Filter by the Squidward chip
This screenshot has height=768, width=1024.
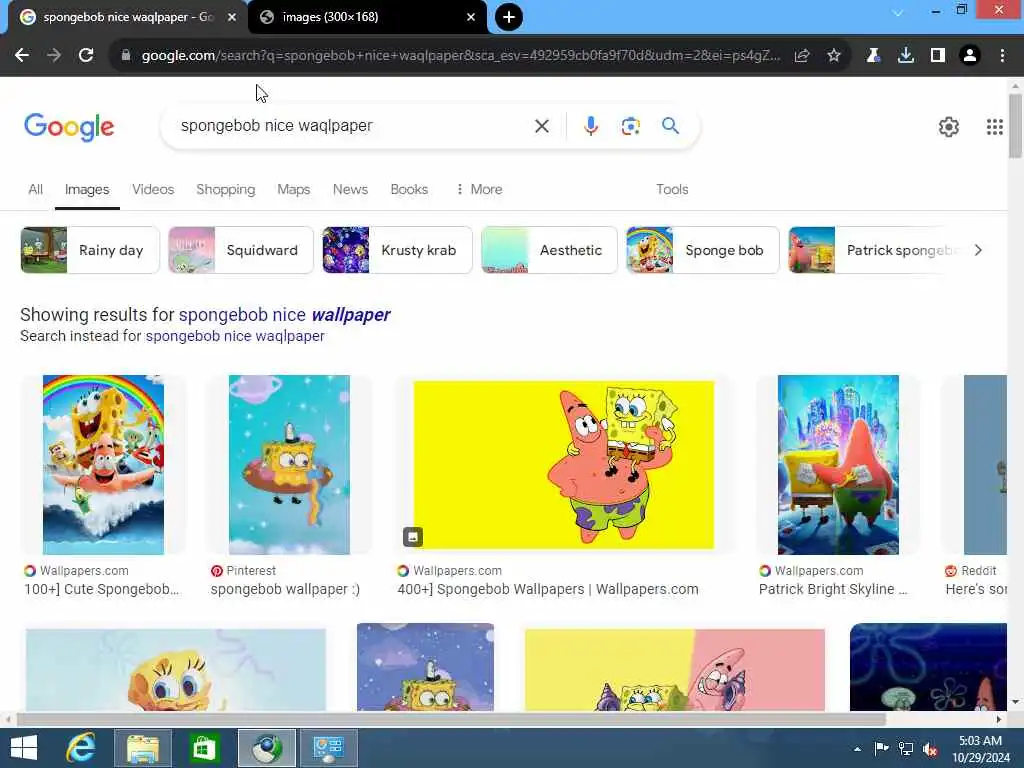pos(240,250)
